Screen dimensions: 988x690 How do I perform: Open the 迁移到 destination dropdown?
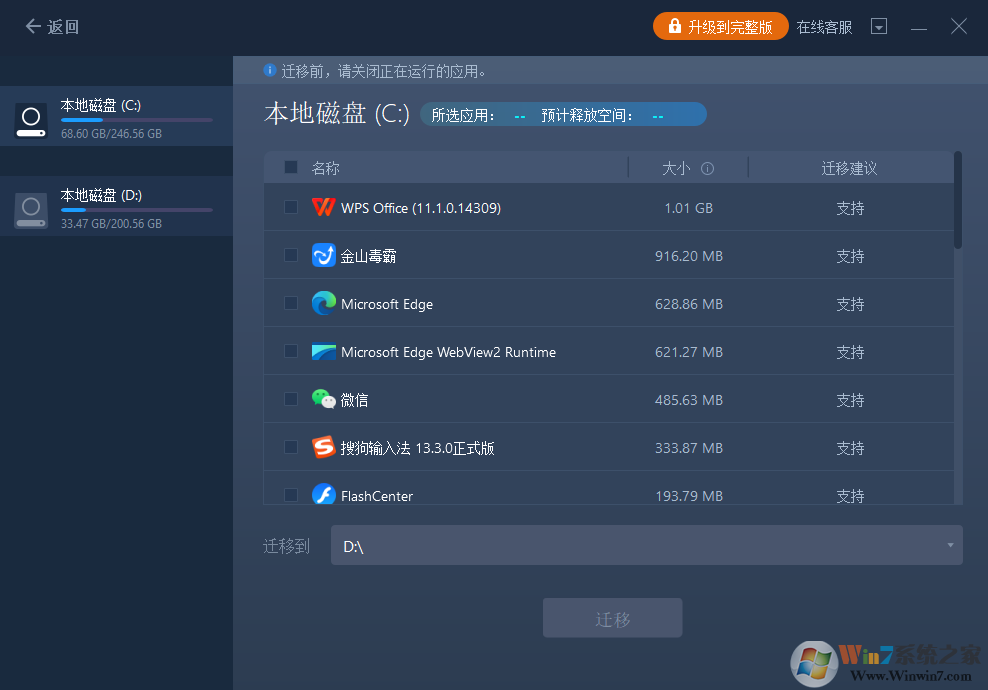pos(646,545)
